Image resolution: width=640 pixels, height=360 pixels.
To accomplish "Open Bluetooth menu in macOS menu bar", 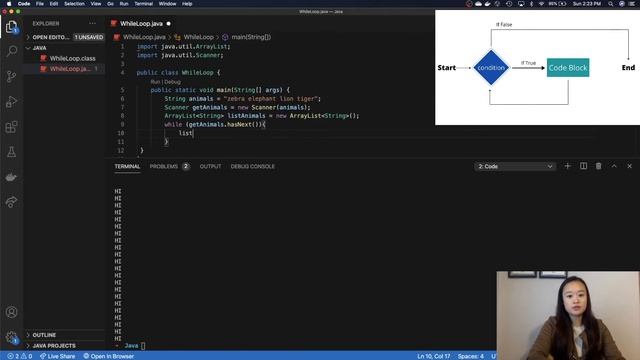I will [x=531, y=4].
